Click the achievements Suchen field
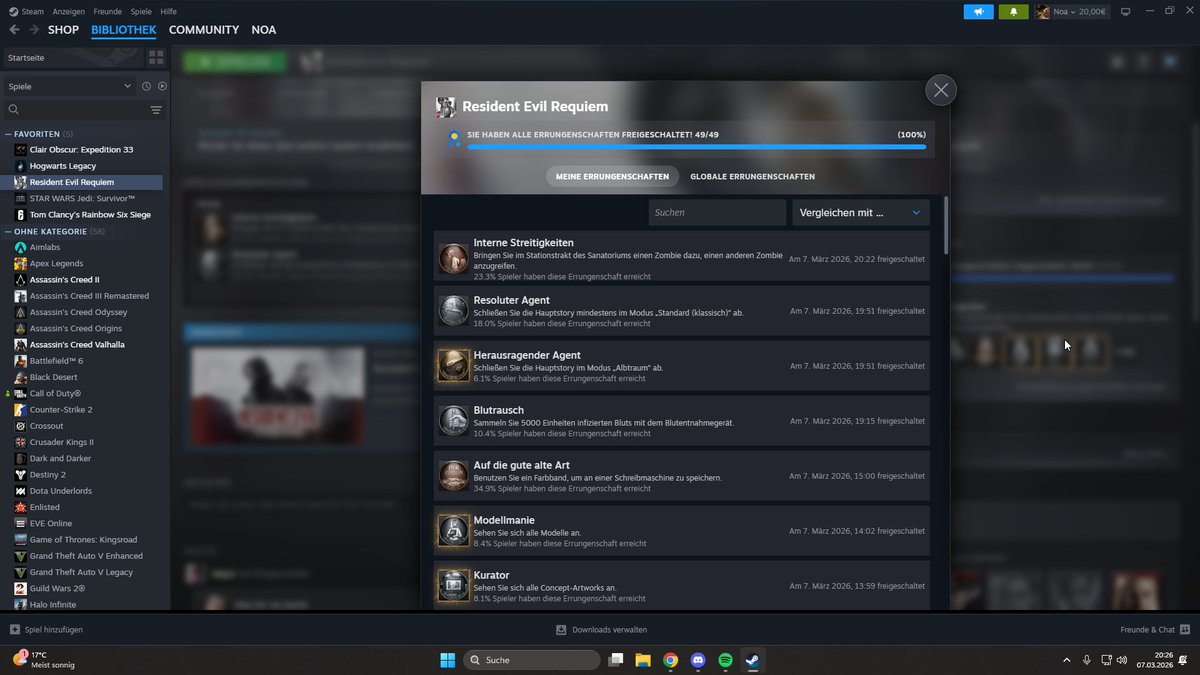This screenshot has width=1200, height=675. [x=717, y=212]
